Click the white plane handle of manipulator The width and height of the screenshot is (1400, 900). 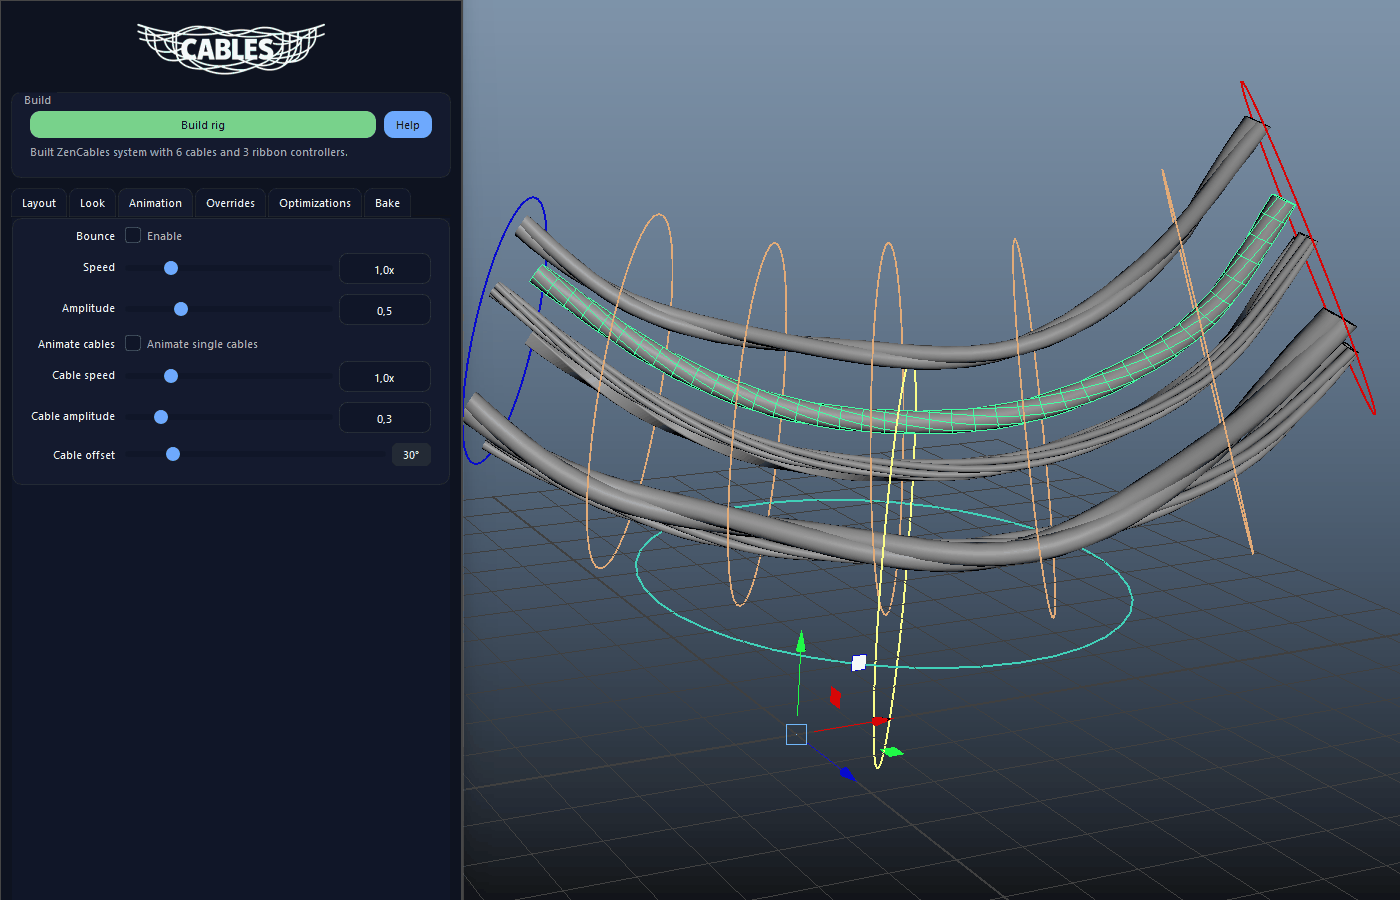click(859, 662)
